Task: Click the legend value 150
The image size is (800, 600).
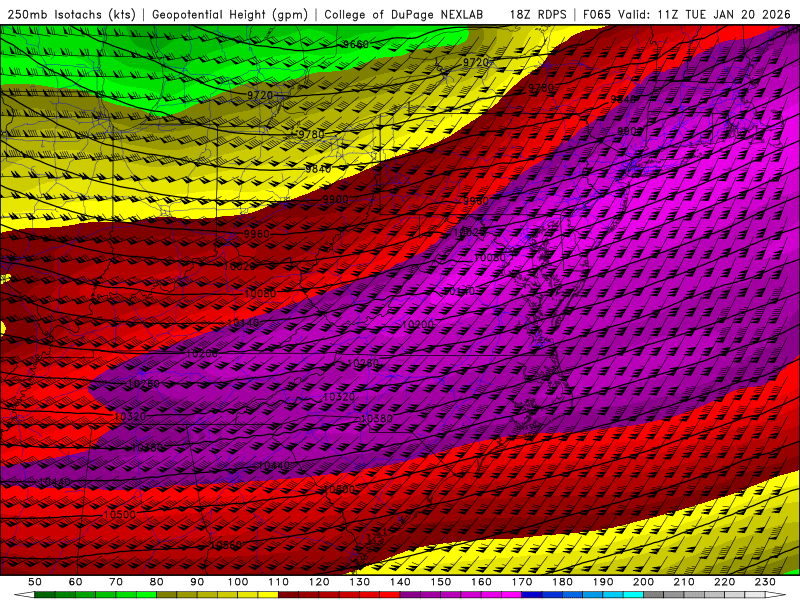Action: pos(440,582)
